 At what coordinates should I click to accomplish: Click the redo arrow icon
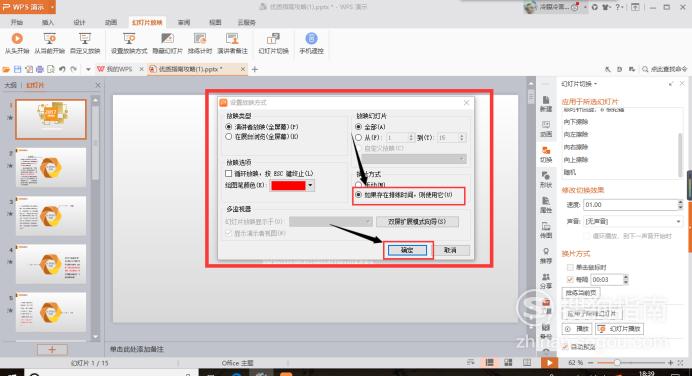pyautogui.click(x=74, y=69)
